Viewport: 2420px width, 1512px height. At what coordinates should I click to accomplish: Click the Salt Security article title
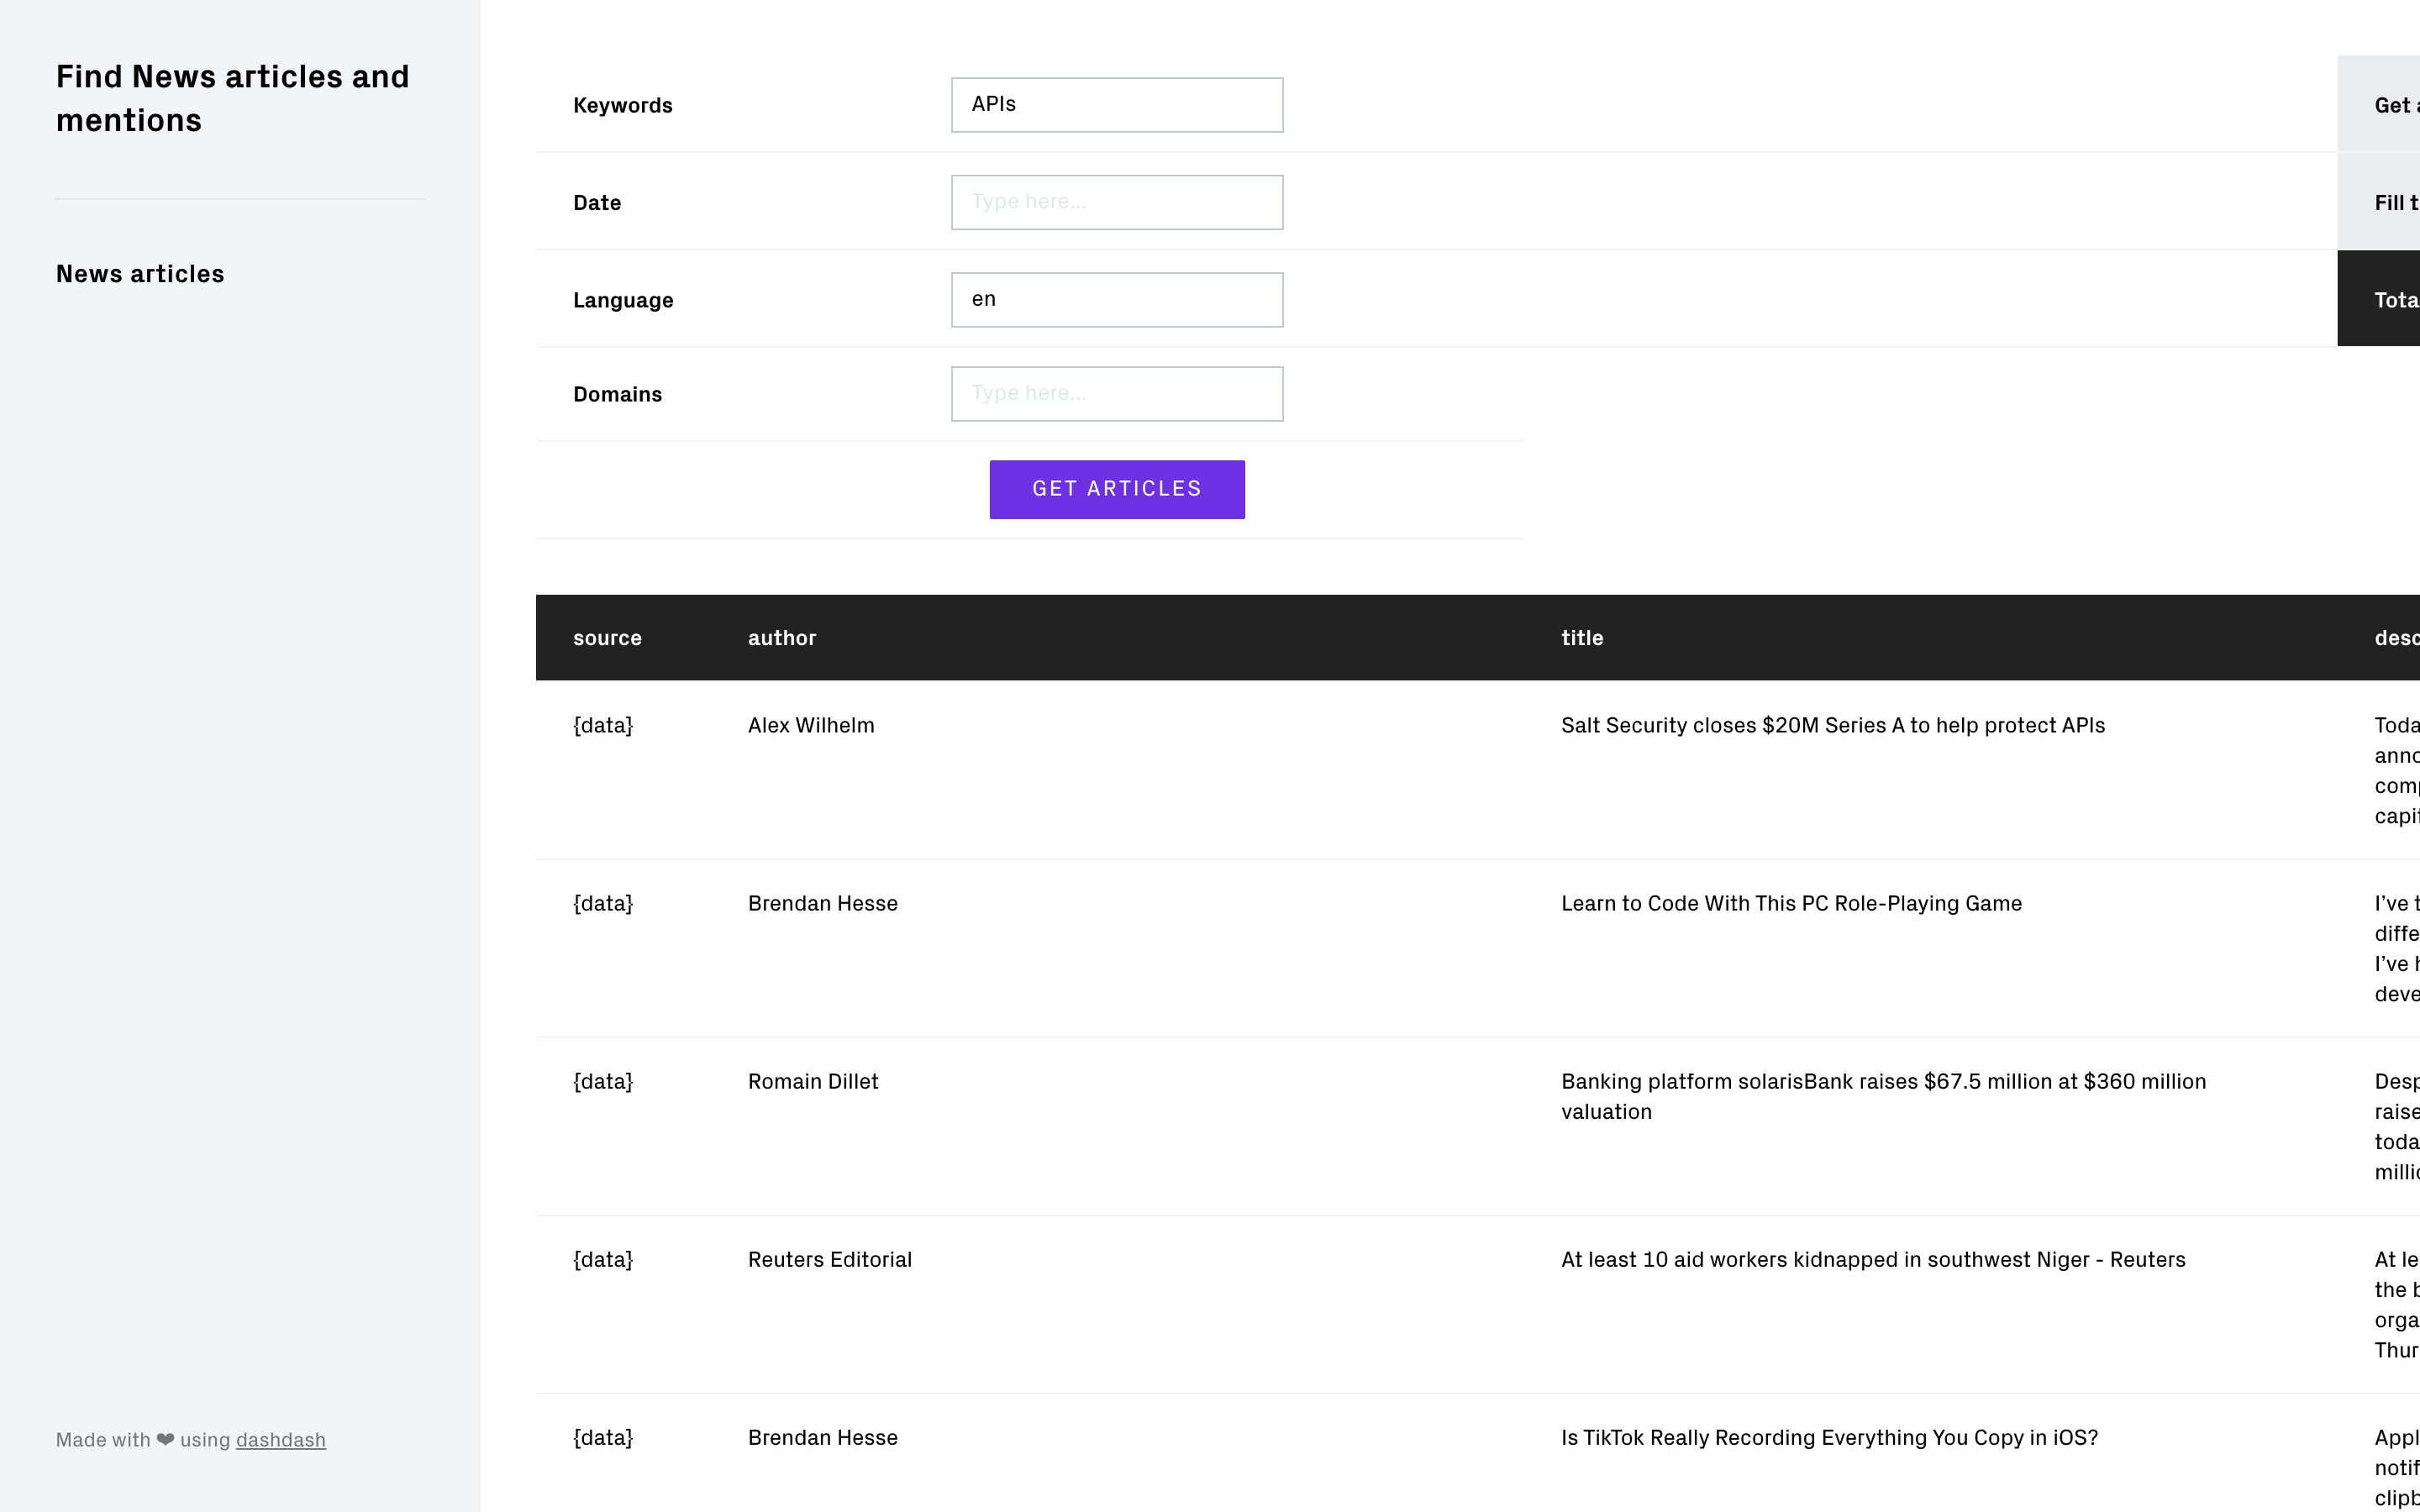(1832, 726)
